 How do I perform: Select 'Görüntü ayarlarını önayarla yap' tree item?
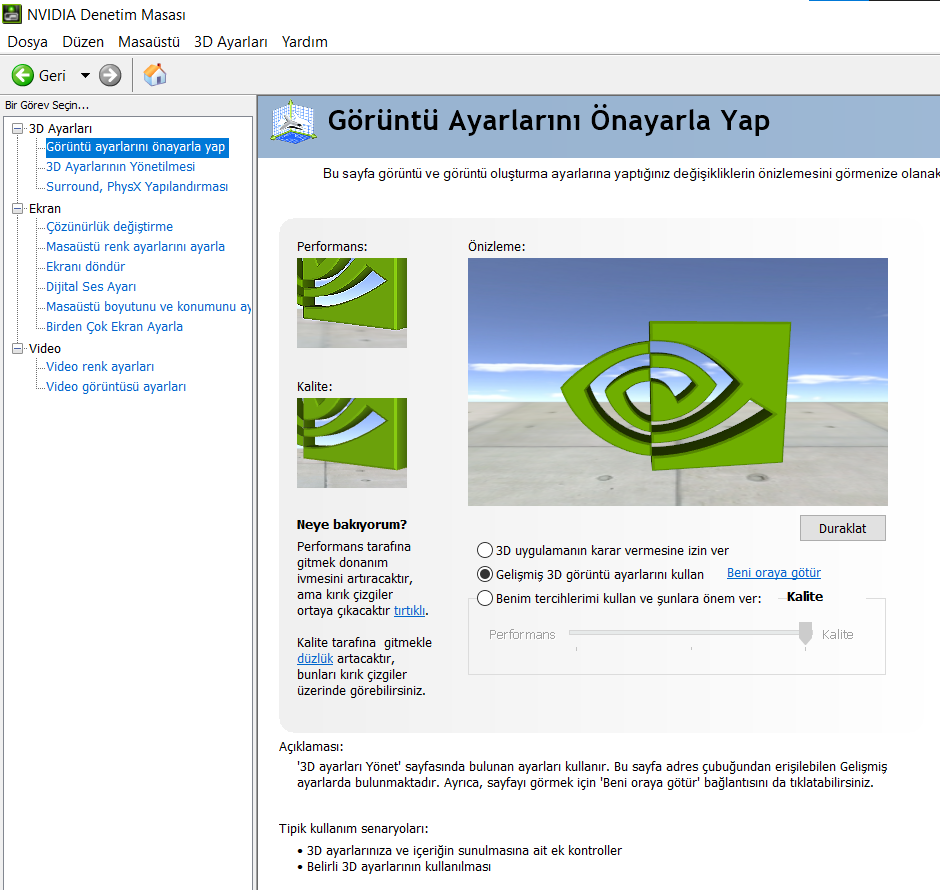pos(136,147)
